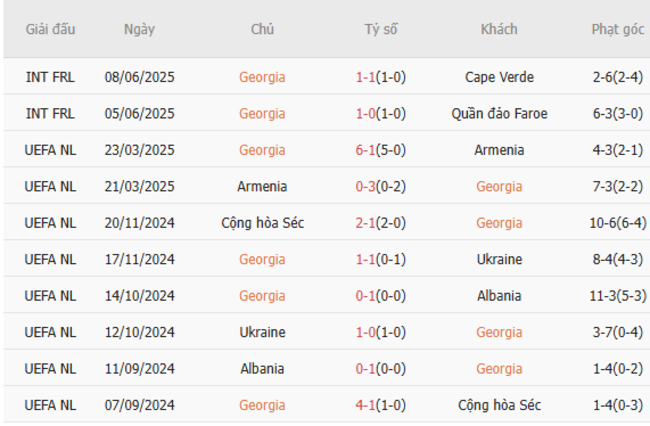Select the Tỷ số column header
Viewport: 650px width, 426px height.
(380, 29)
